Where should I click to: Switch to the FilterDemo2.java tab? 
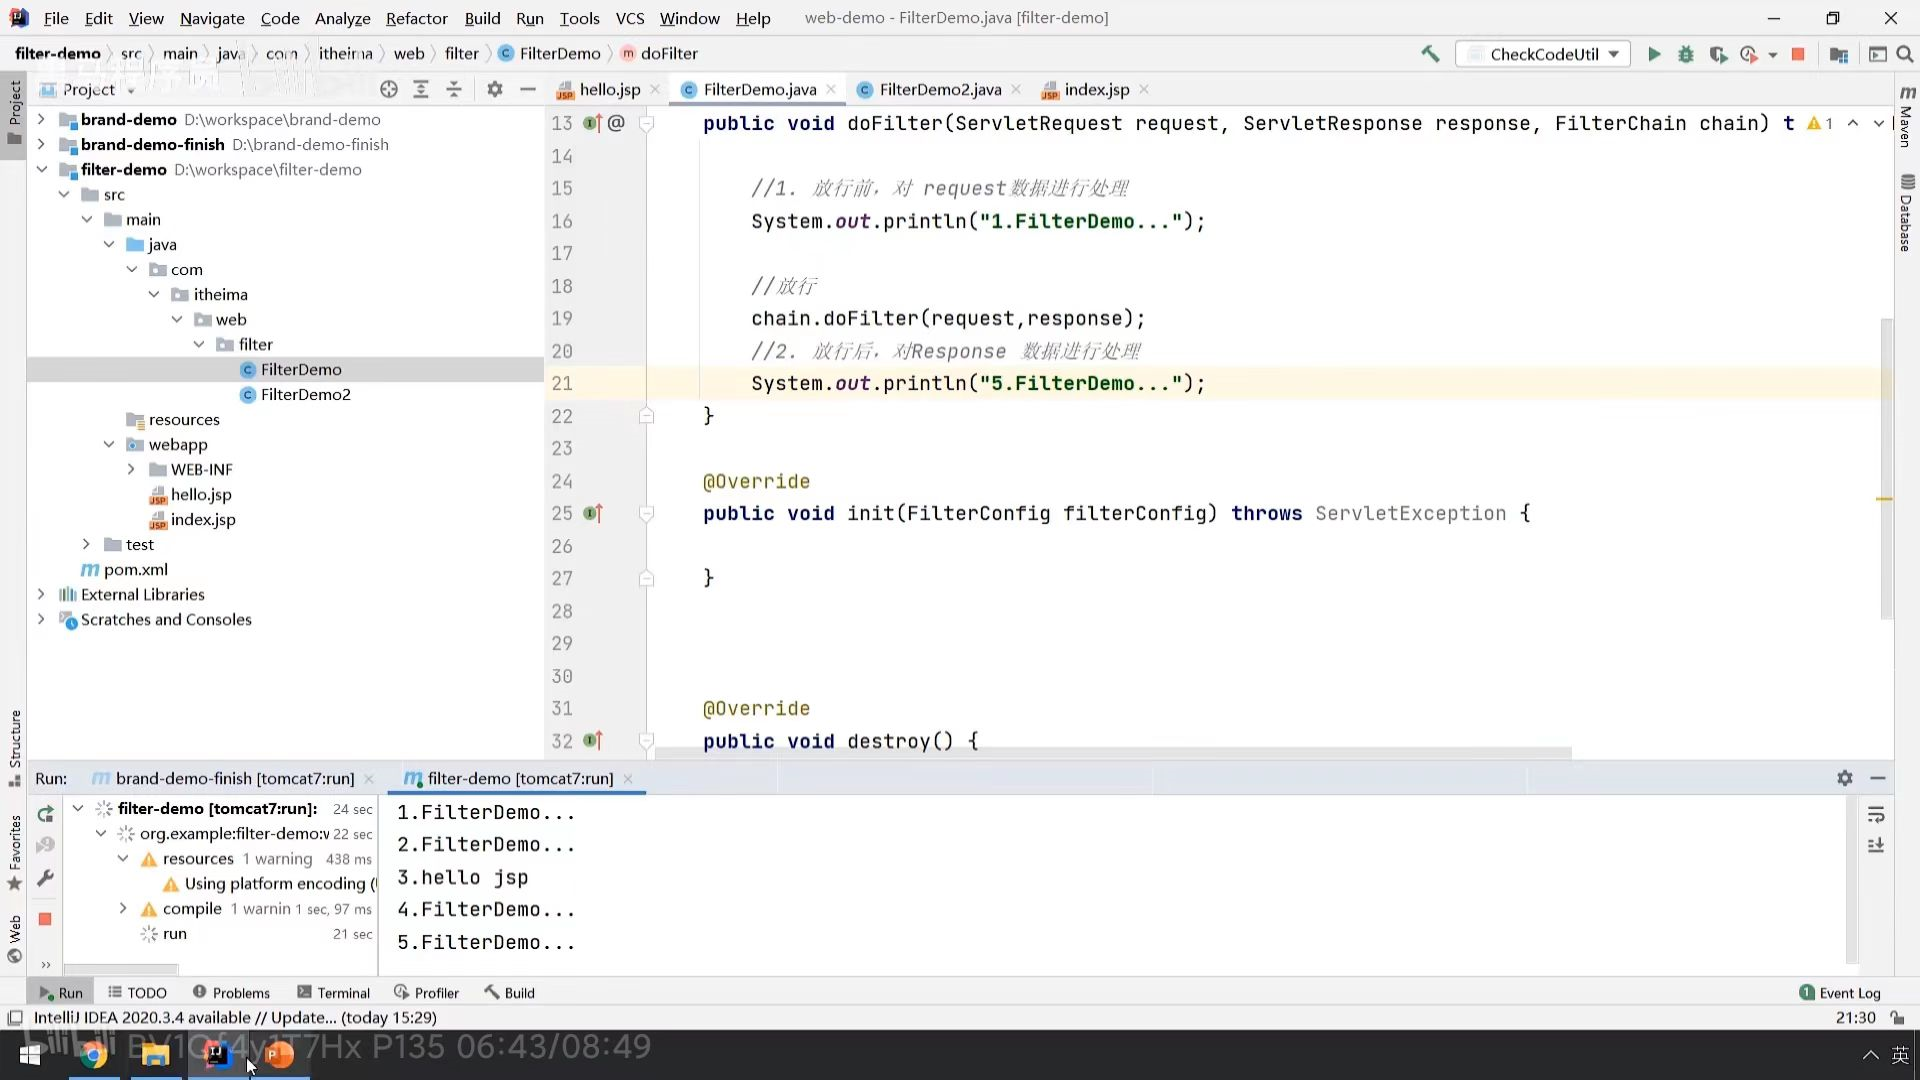pyautogui.click(x=939, y=89)
